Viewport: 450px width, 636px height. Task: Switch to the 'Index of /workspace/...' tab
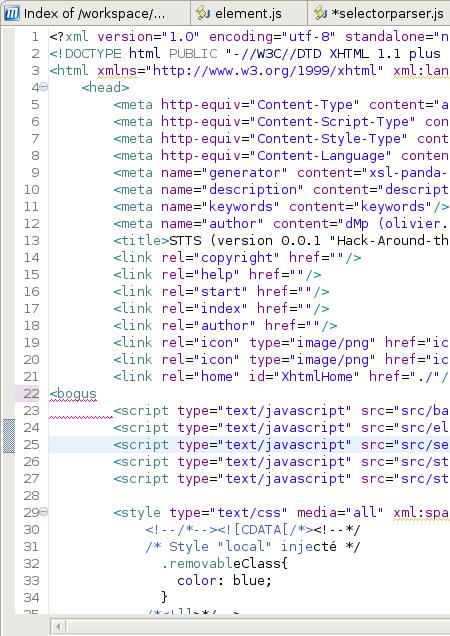[95, 13]
